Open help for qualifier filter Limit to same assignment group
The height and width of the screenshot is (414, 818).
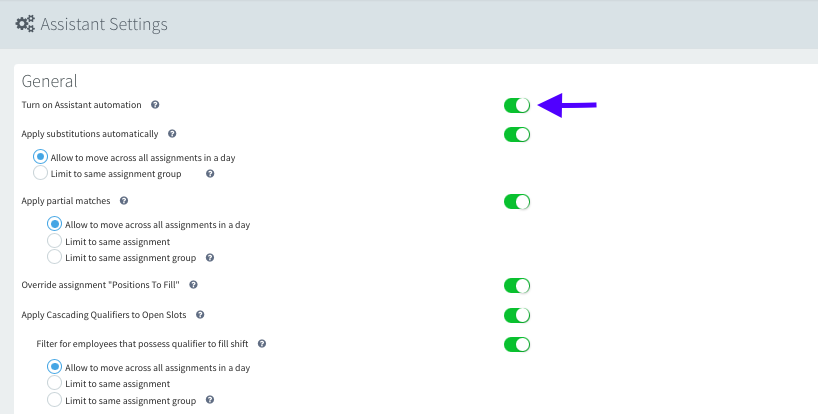tap(210, 400)
